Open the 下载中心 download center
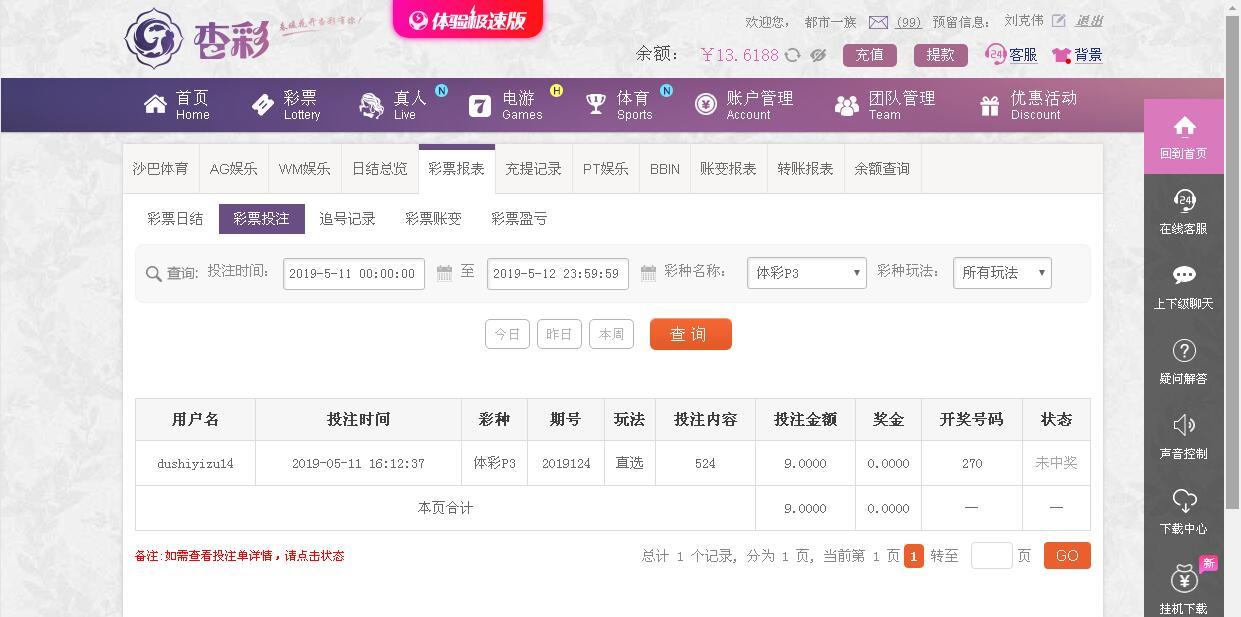 pyautogui.click(x=1184, y=513)
